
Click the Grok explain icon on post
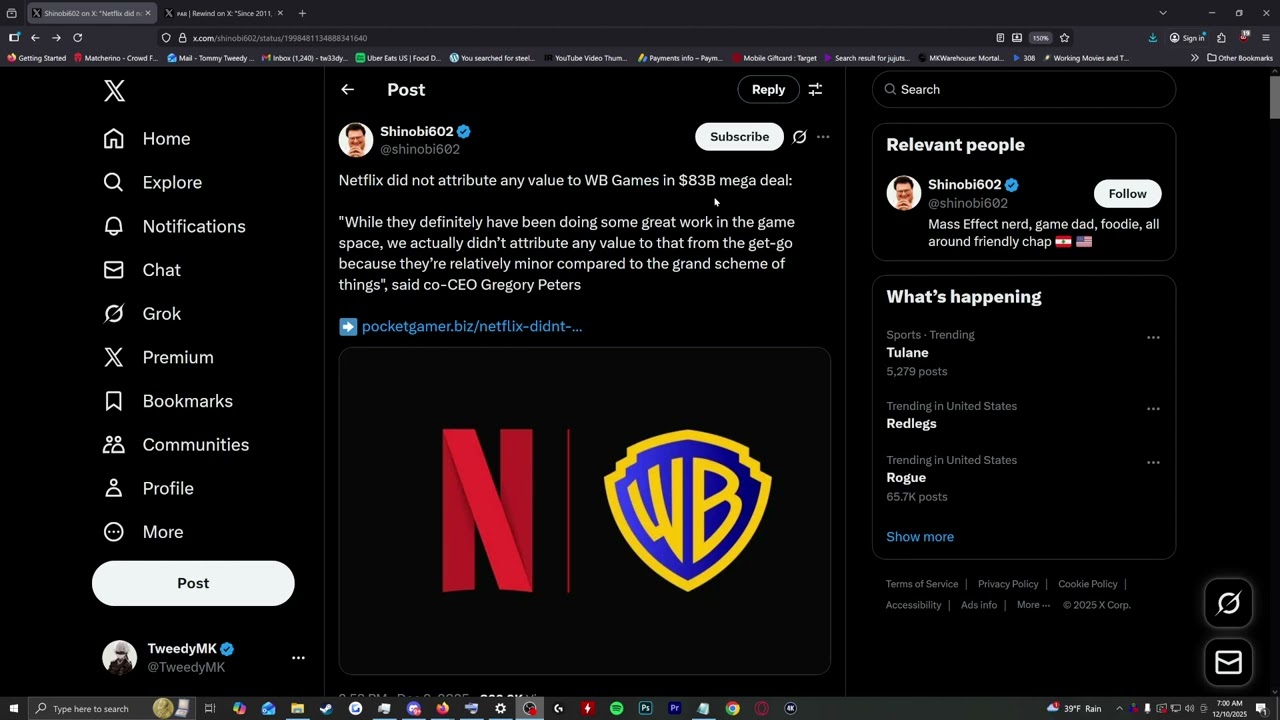(x=799, y=137)
